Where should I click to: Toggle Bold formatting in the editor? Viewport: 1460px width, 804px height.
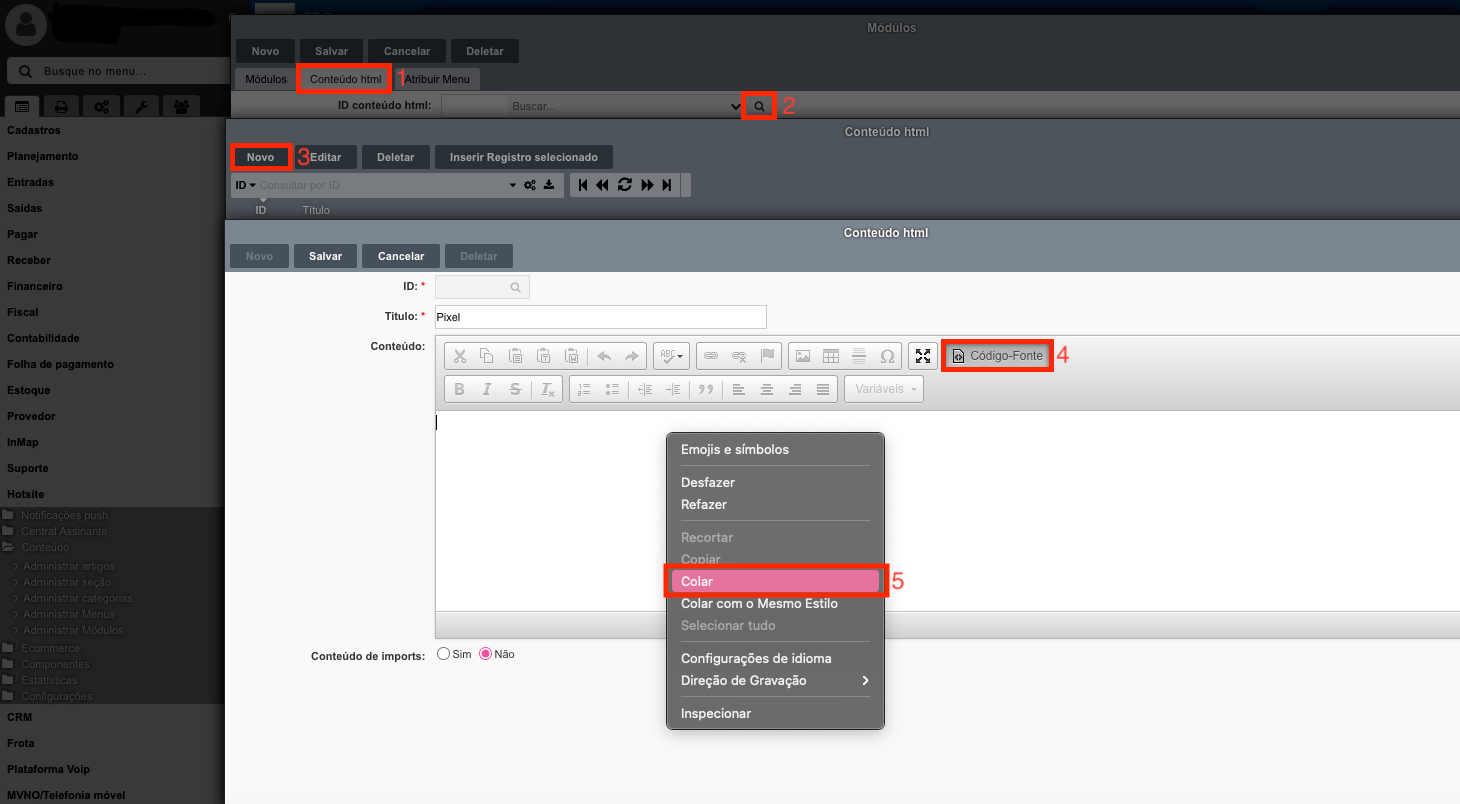(459, 389)
